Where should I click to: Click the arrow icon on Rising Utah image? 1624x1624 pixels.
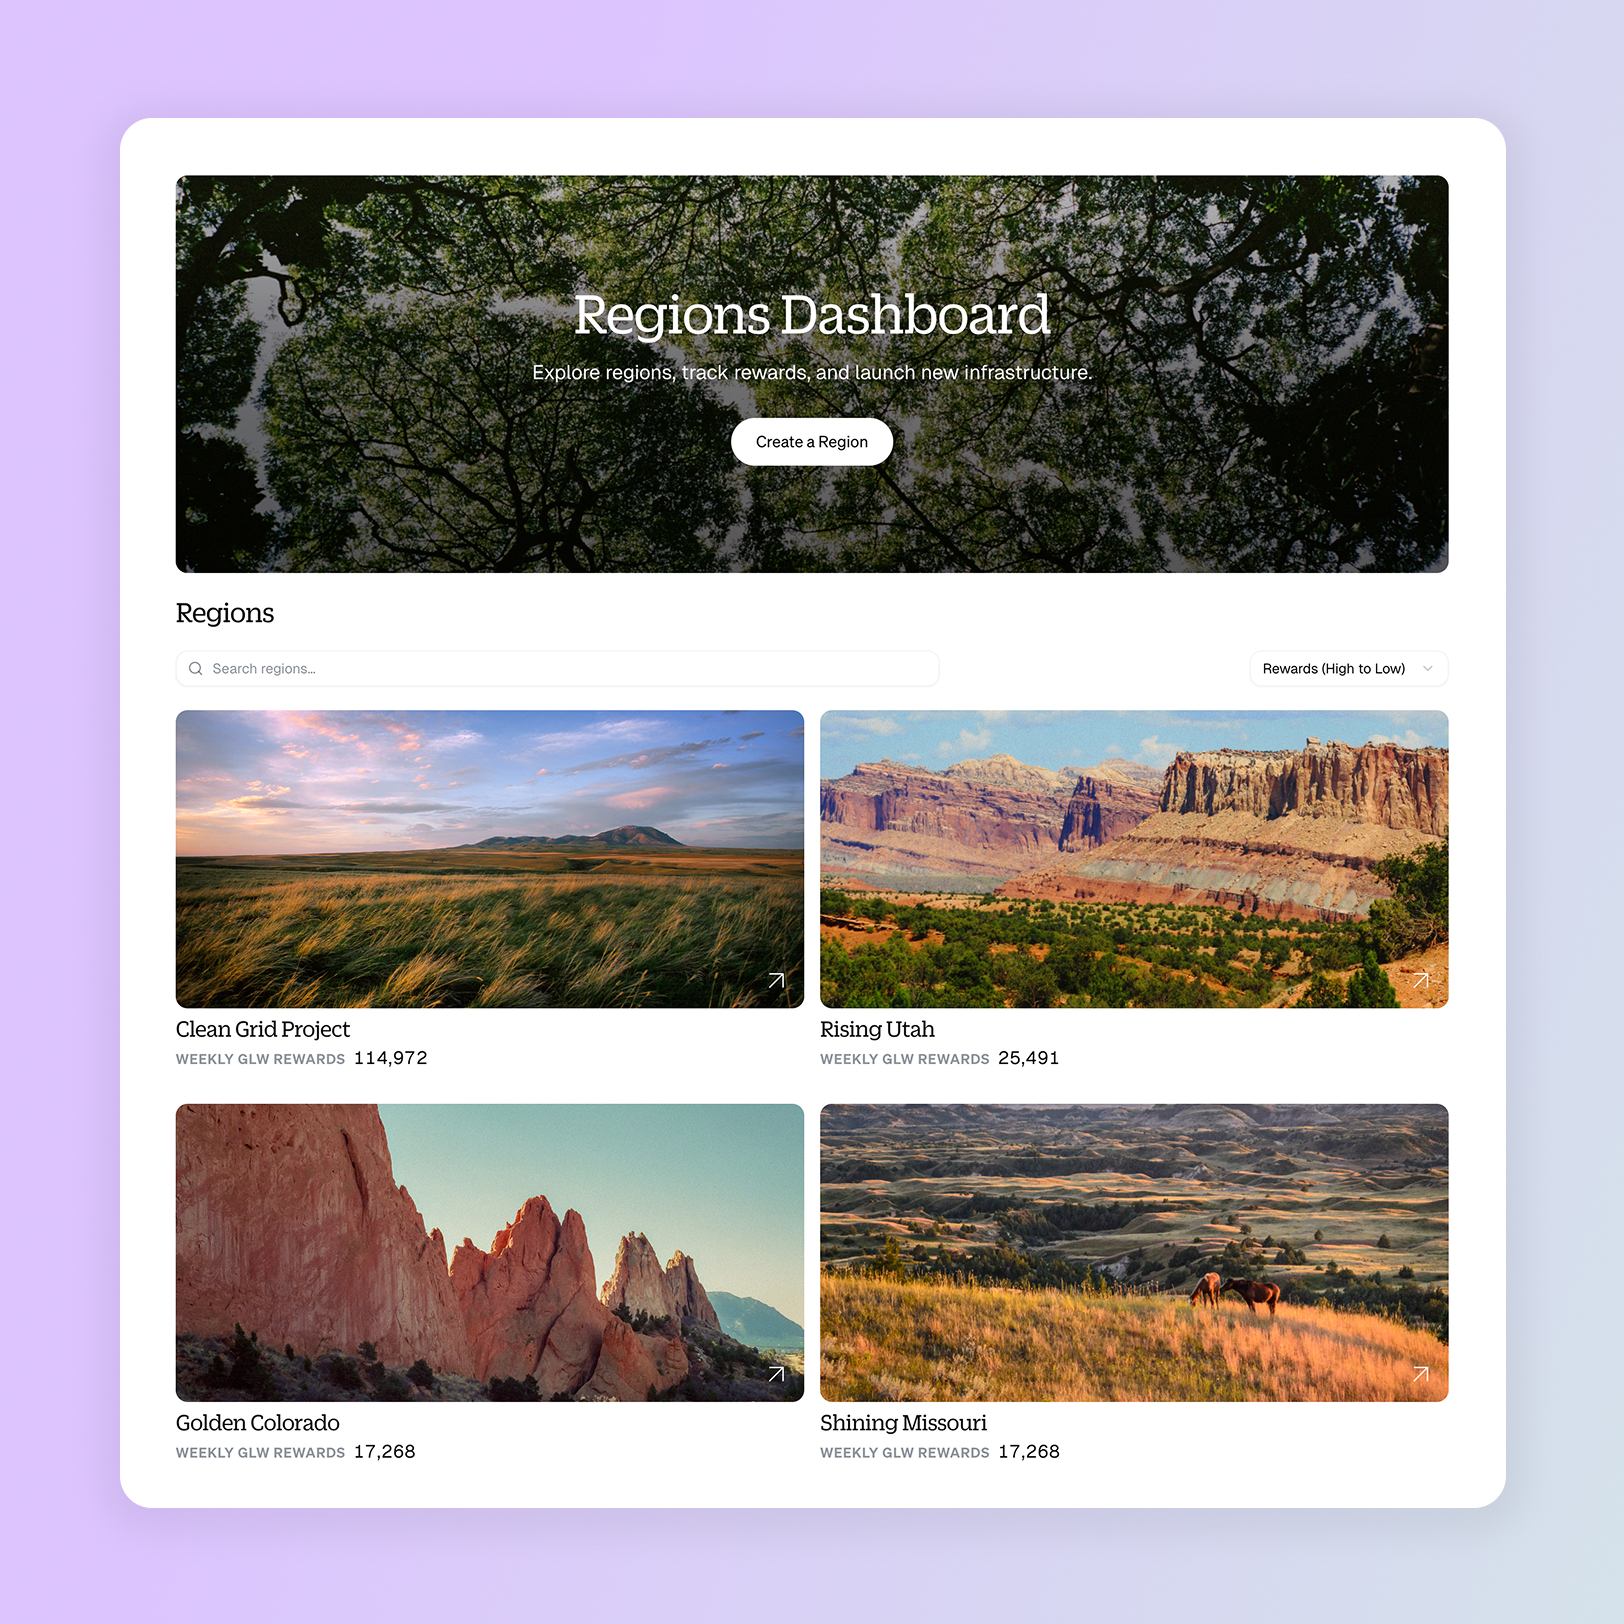click(1420, 980)
